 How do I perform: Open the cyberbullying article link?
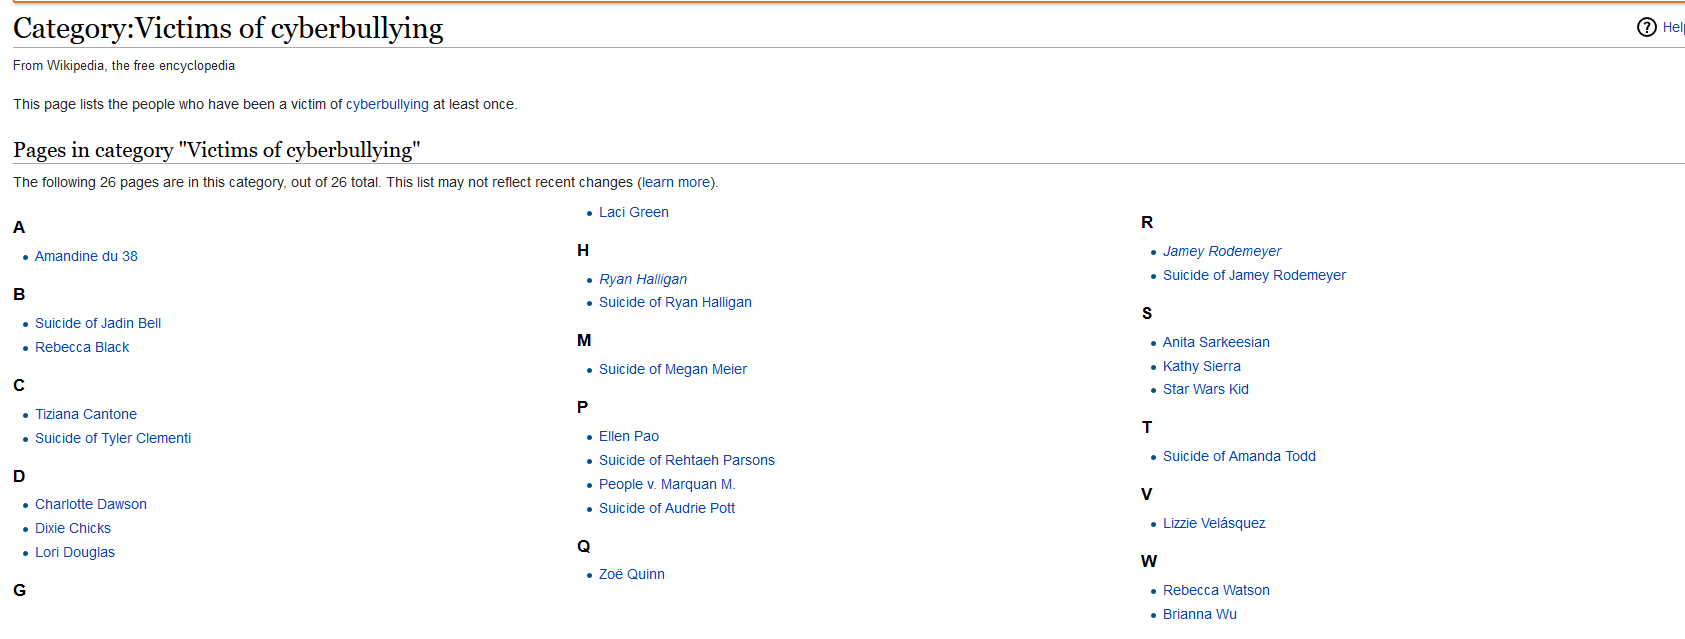point(387,104)
